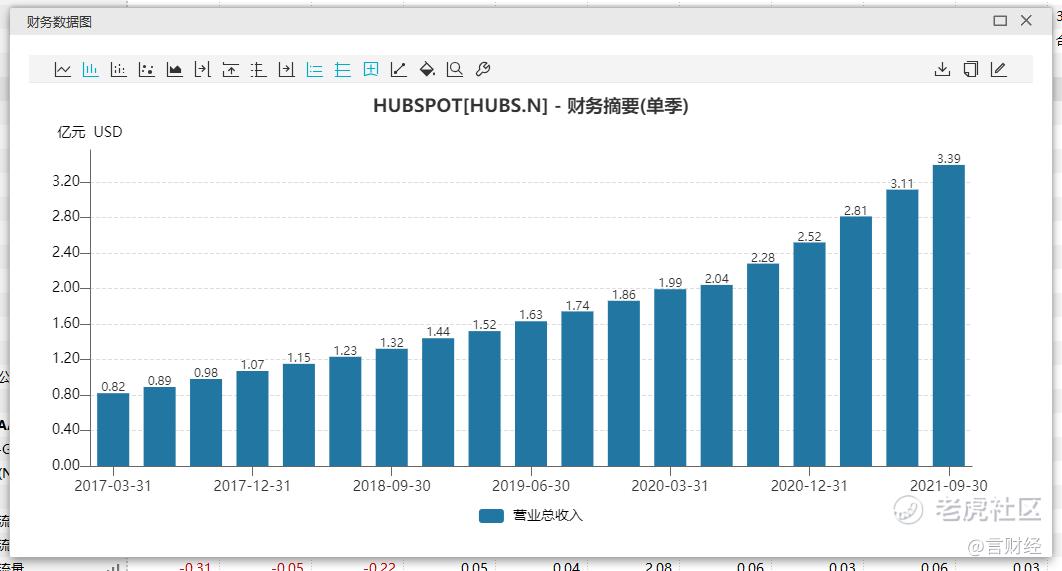Open the paint bucket color fill tool
Viewport: 1062px width, 571px height.
[427, 69]
